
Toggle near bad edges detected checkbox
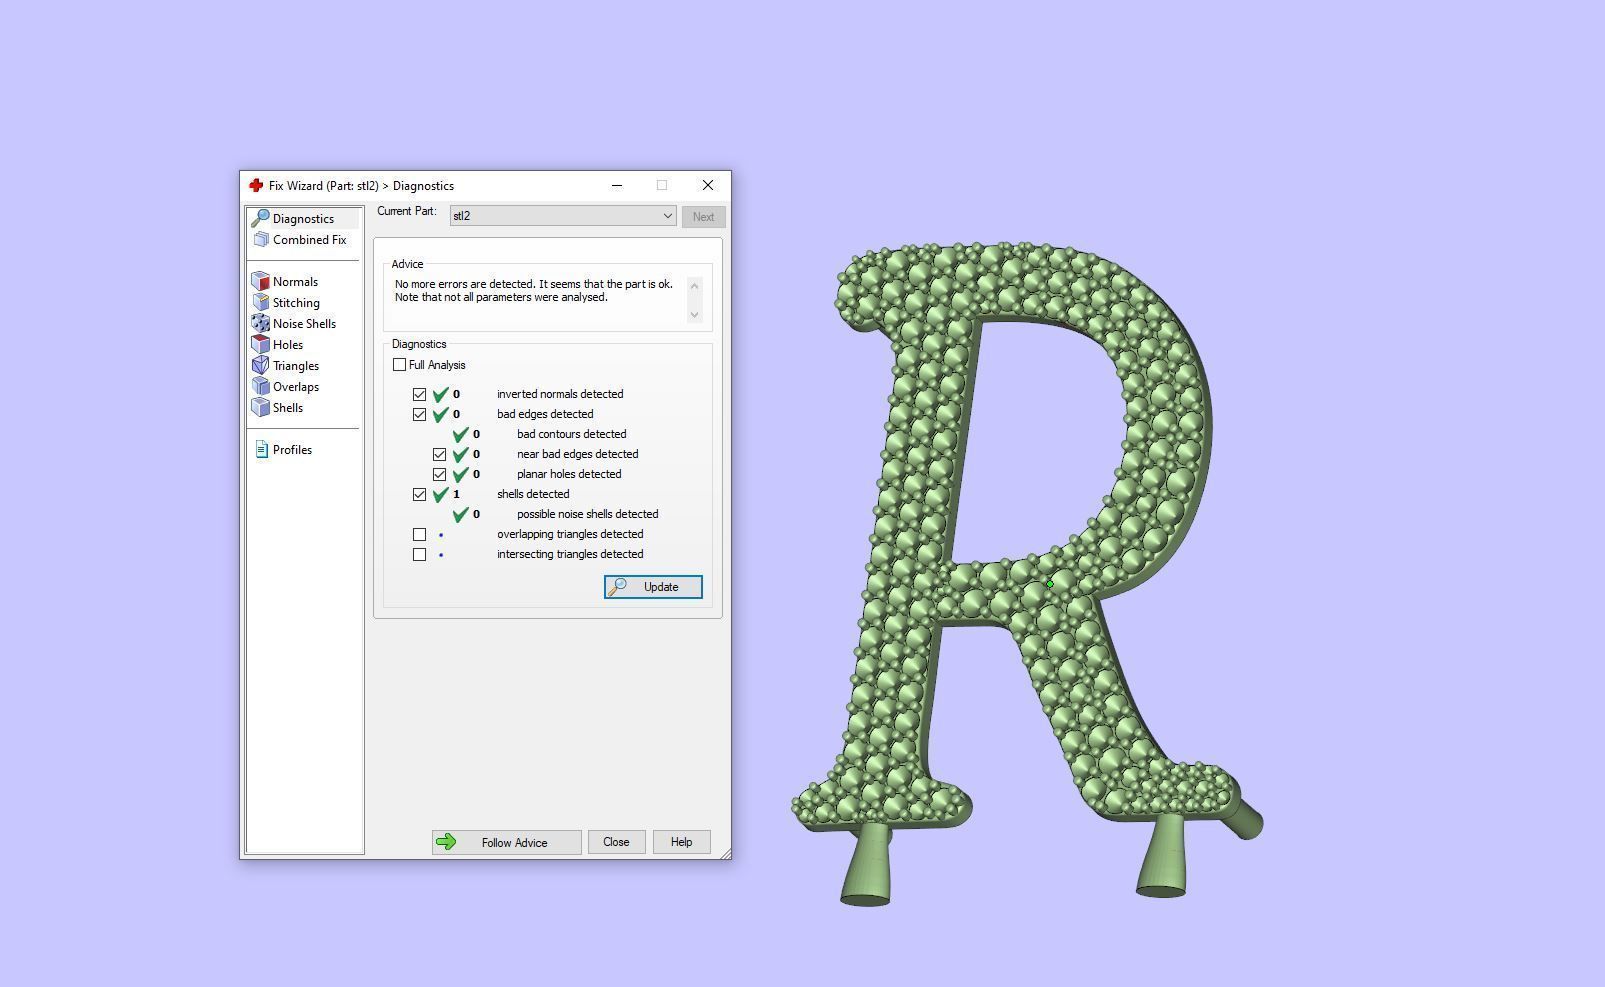pyautogui.click(x=440, y=454)
